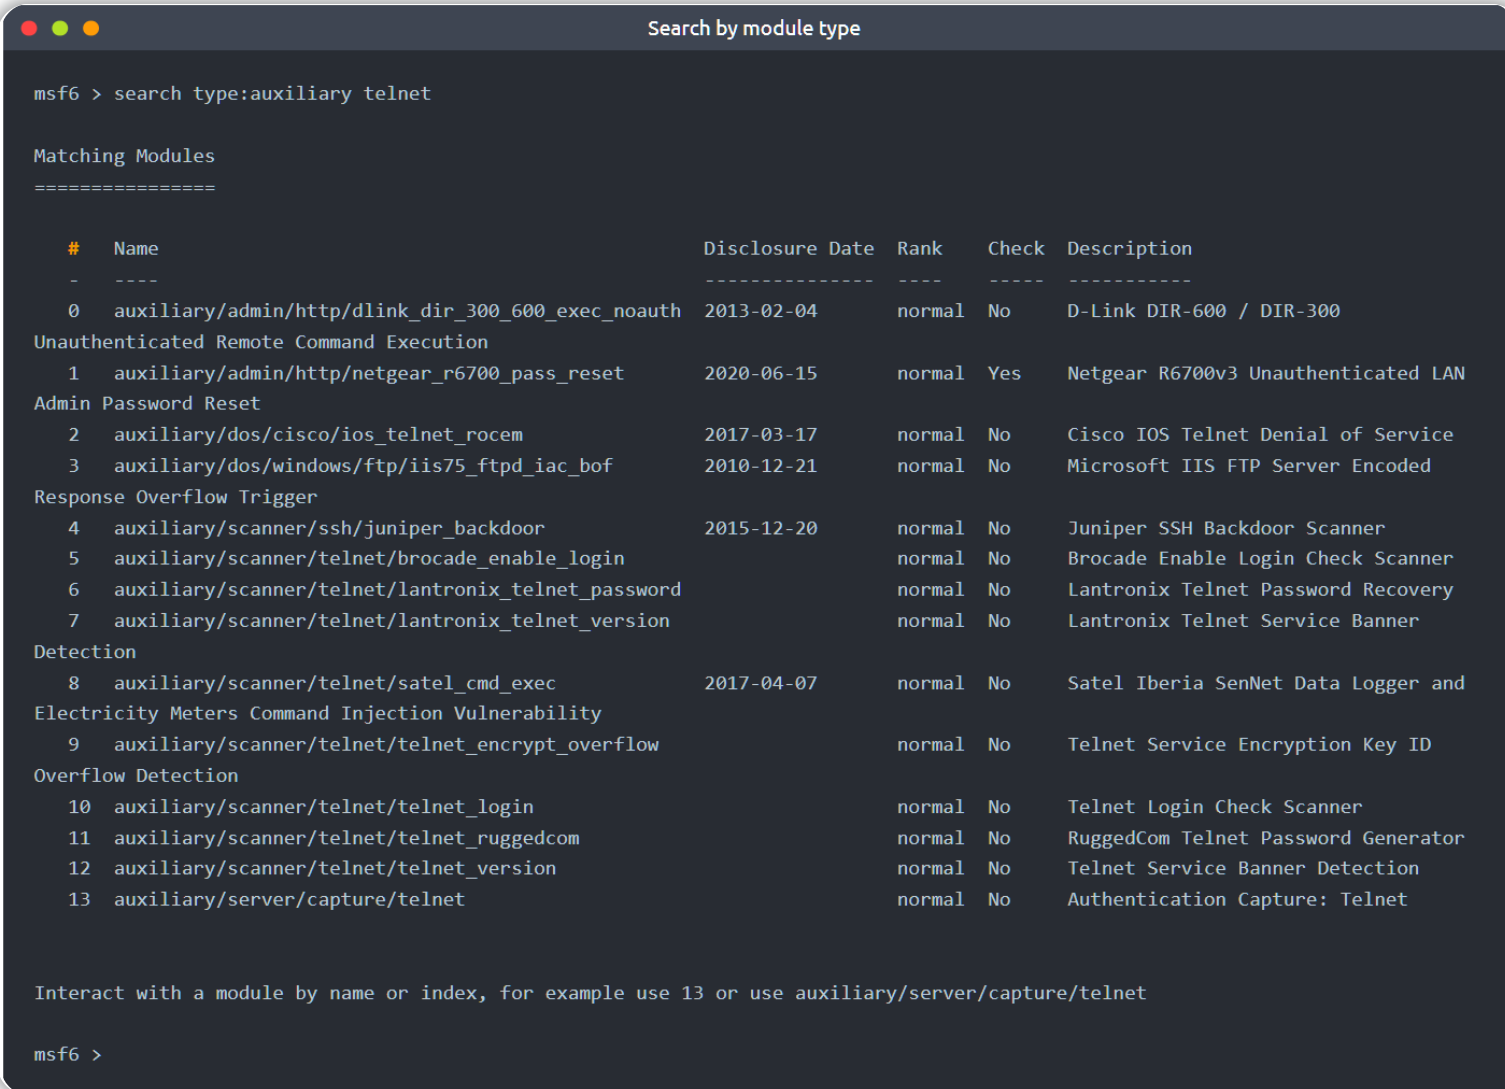This screenshot has width=1505, height=1089.
Task: Click the bottom msf6 prompt
Action: pos(67,1055)
